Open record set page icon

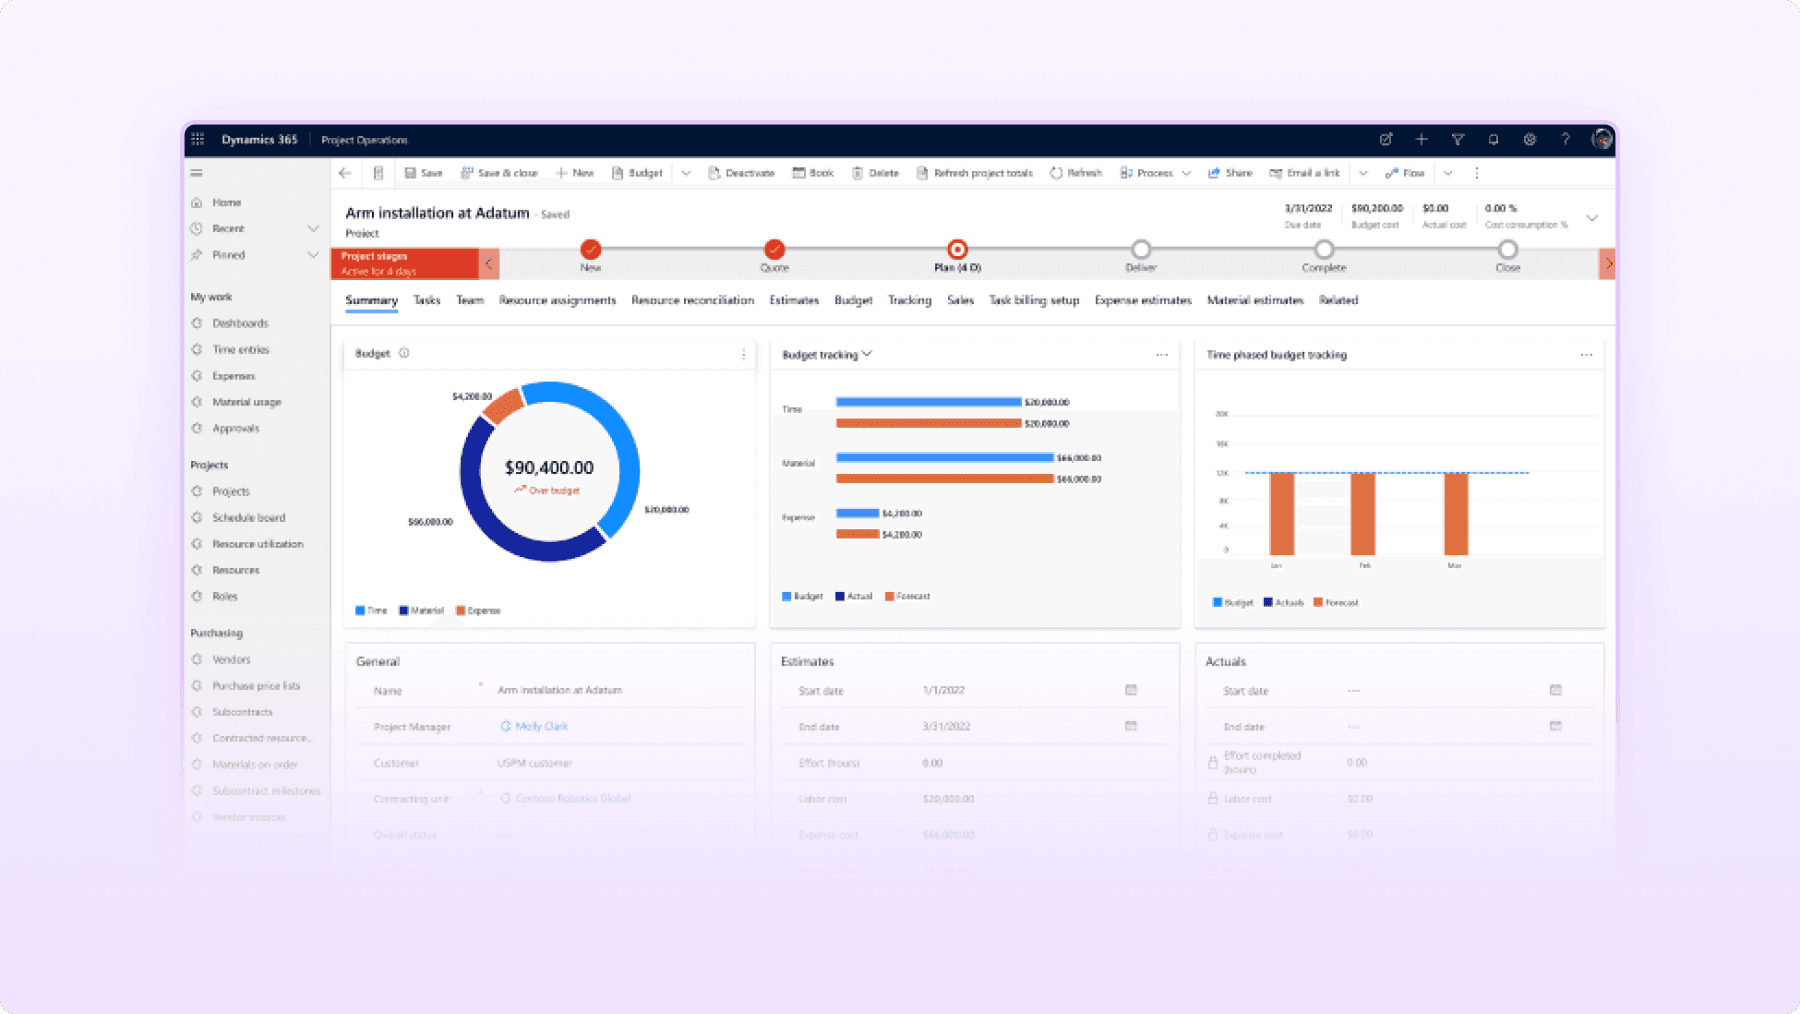pos(378,173)
